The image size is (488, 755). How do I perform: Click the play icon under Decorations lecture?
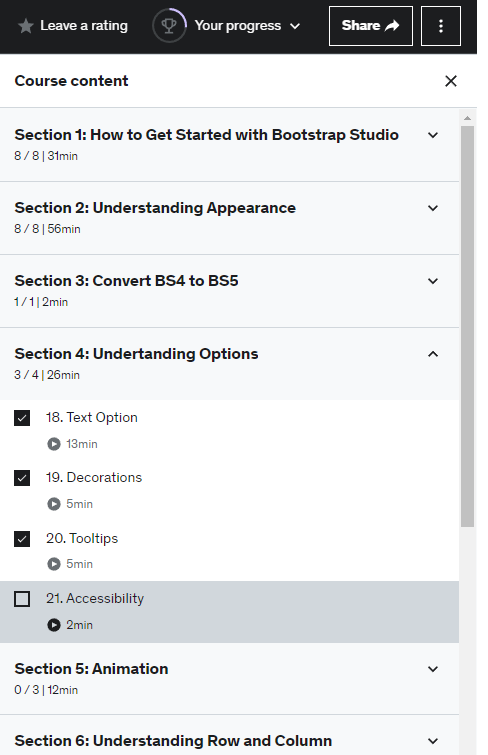click(x=54, y=504)
